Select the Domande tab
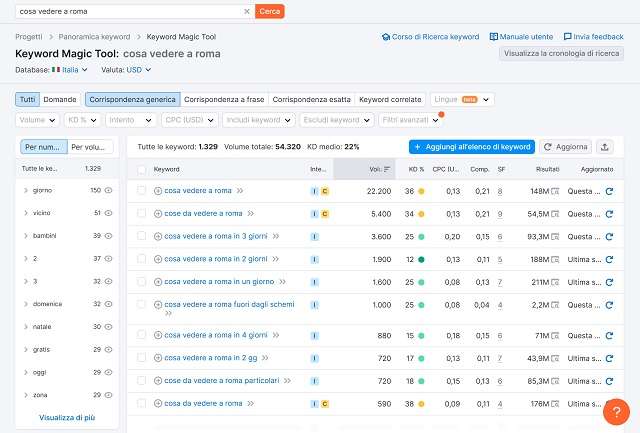The image size is (640, 433). (61, 100)
